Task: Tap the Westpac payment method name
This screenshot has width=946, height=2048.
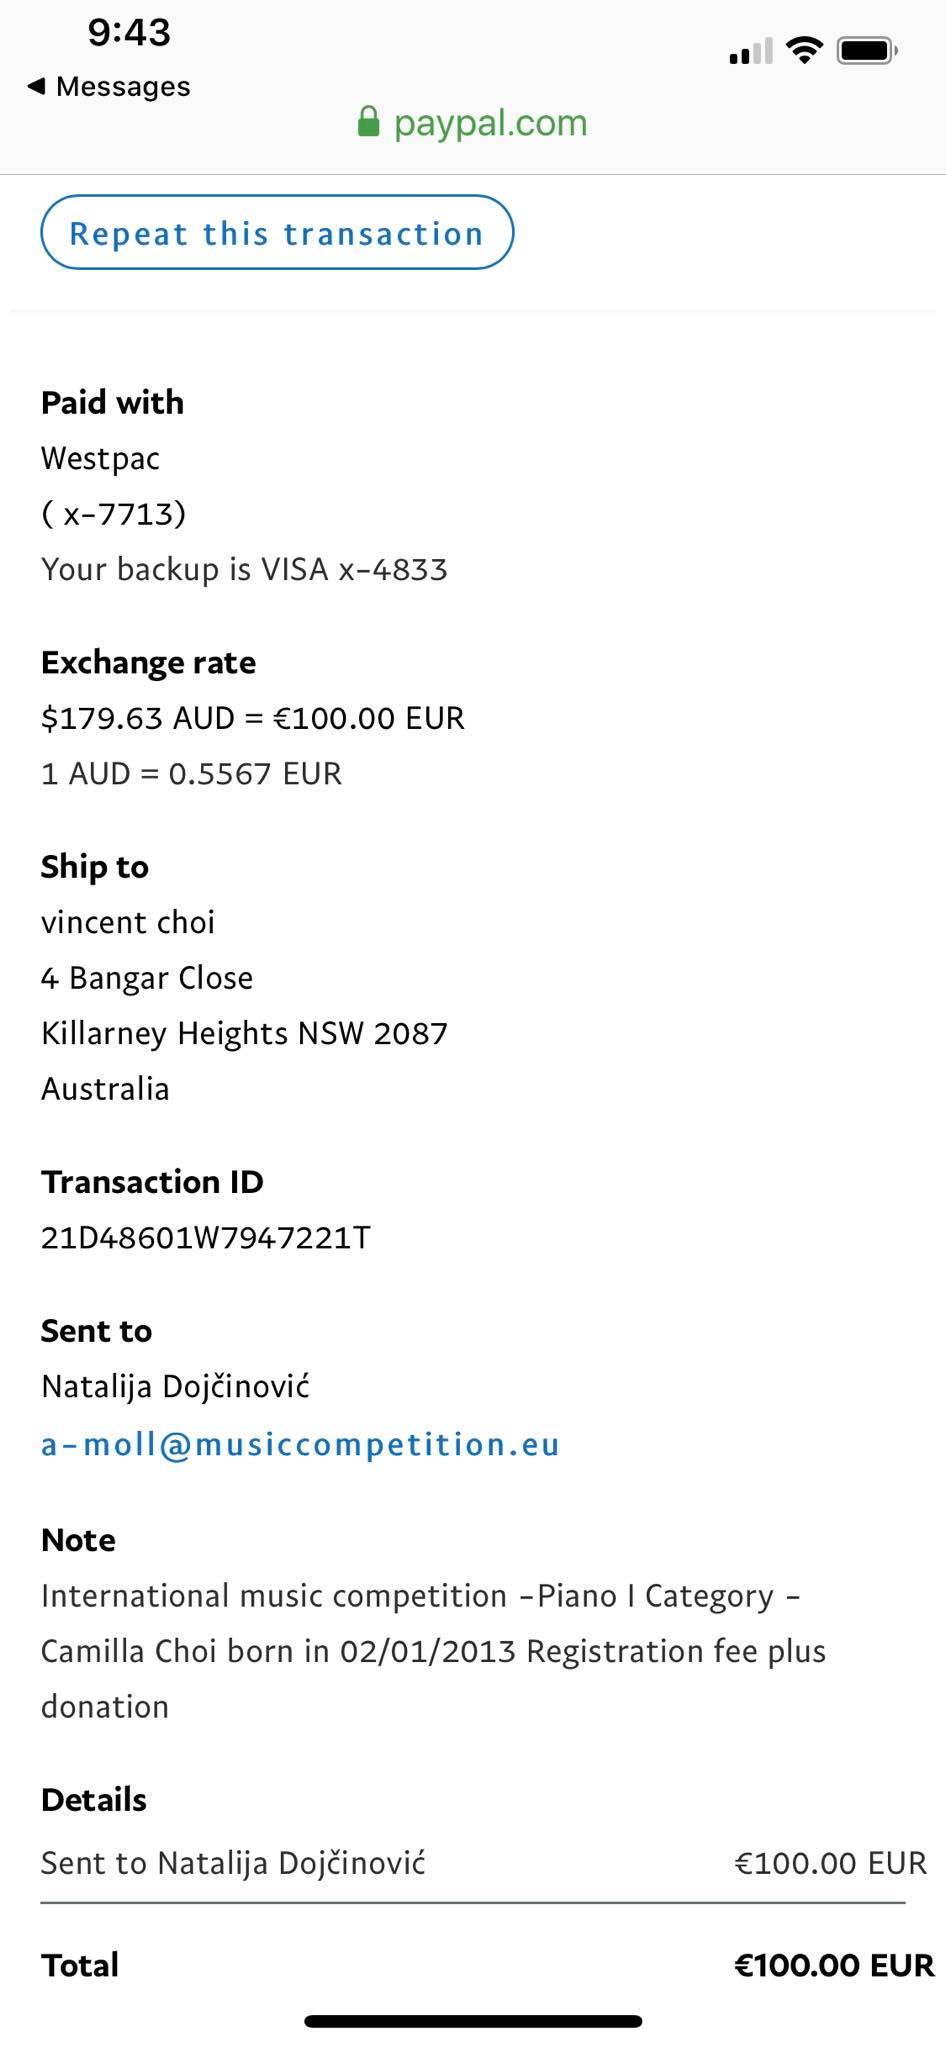Action: point(100,458)
